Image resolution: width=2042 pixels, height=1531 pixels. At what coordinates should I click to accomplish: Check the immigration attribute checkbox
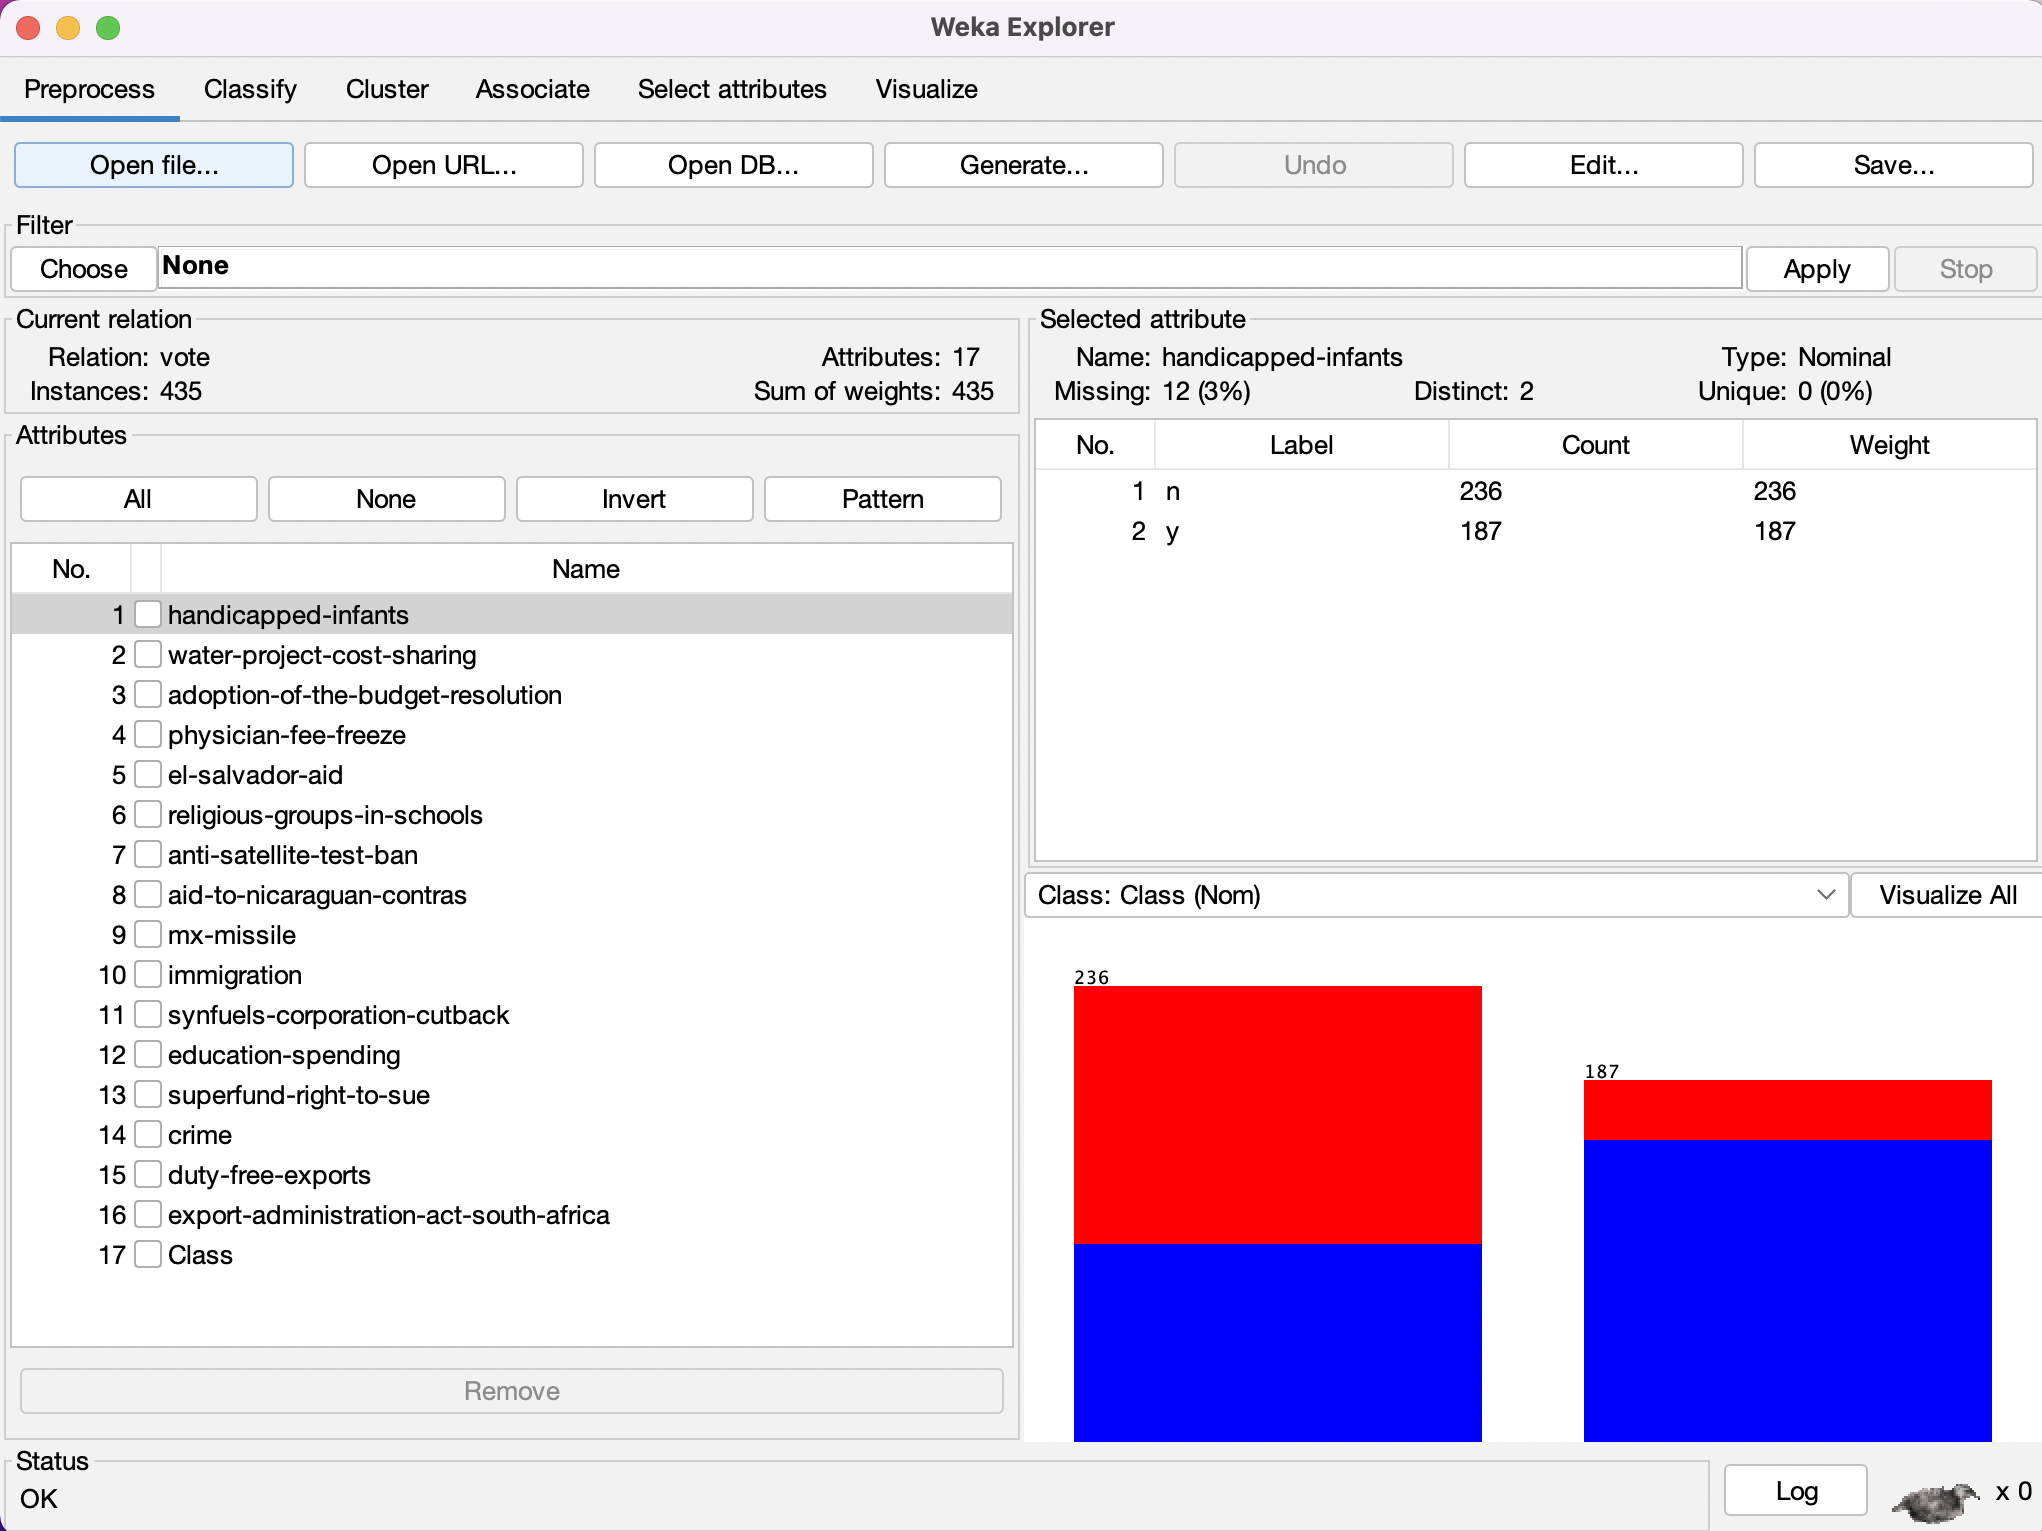pyautogui.click(x=148, y=974)
